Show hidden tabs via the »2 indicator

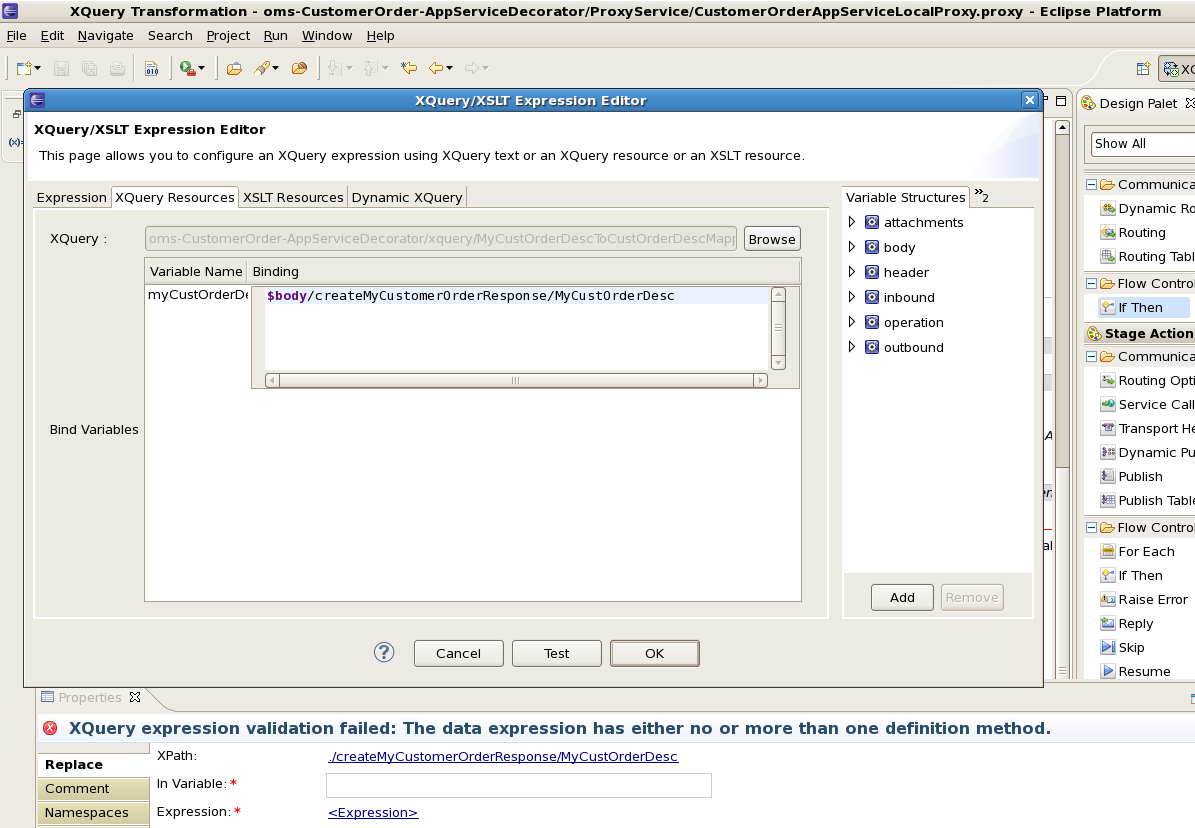tap(982, 196)
